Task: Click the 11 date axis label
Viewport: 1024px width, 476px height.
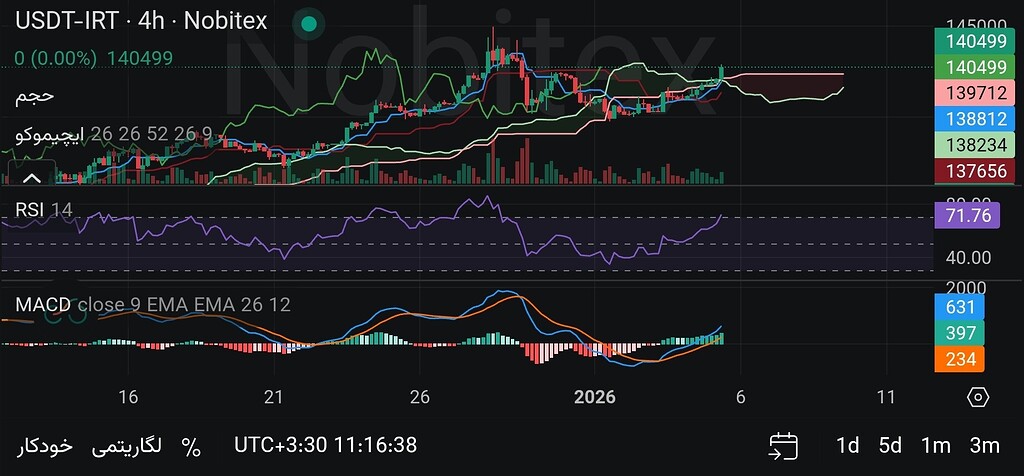Action: tap(886, 397)
